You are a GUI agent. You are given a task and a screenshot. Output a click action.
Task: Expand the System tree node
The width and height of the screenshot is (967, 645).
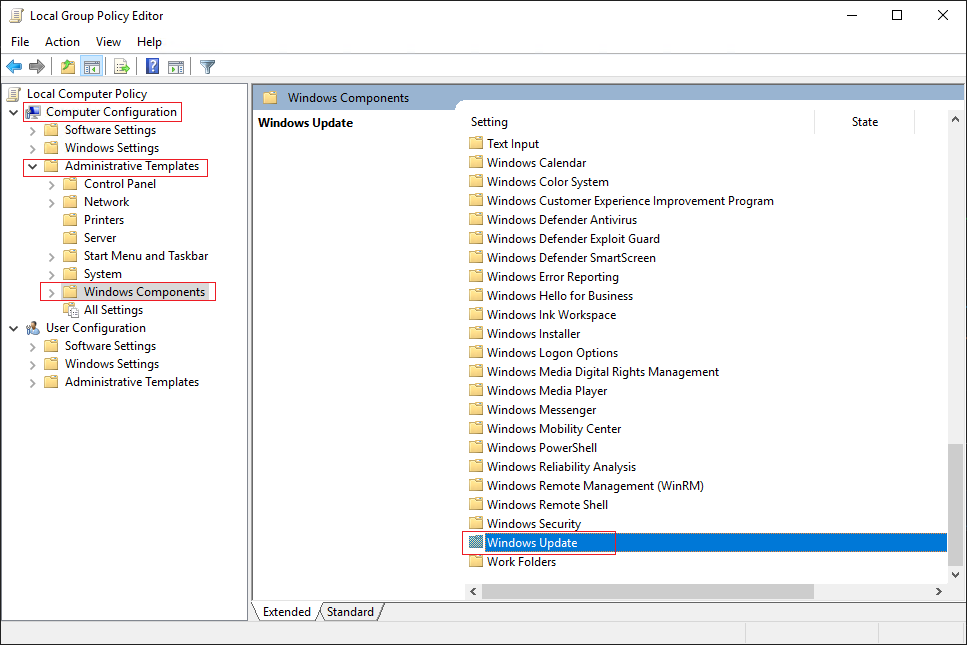pos(52,274)
